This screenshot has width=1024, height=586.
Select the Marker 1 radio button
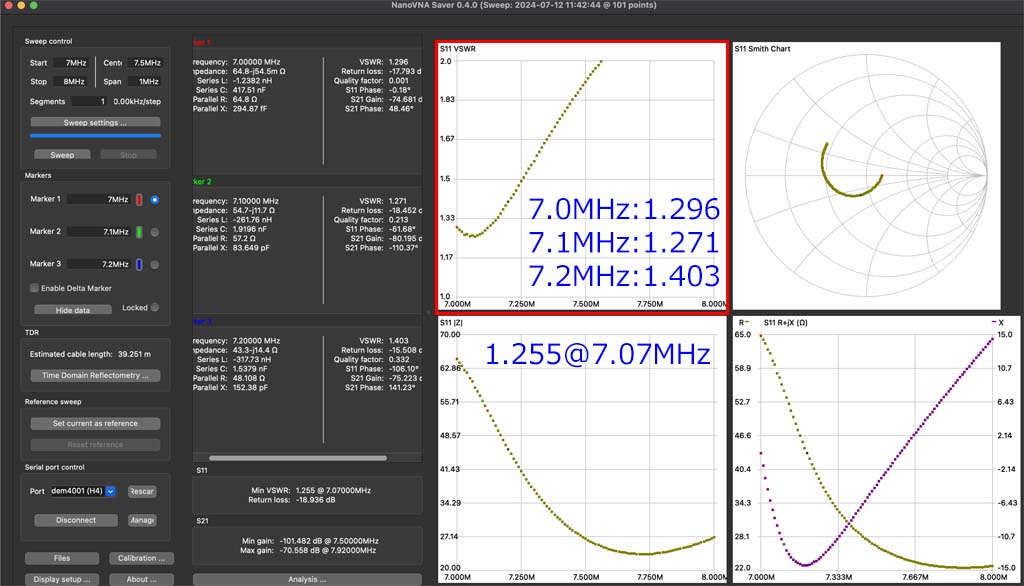click(x=155, y=200)
